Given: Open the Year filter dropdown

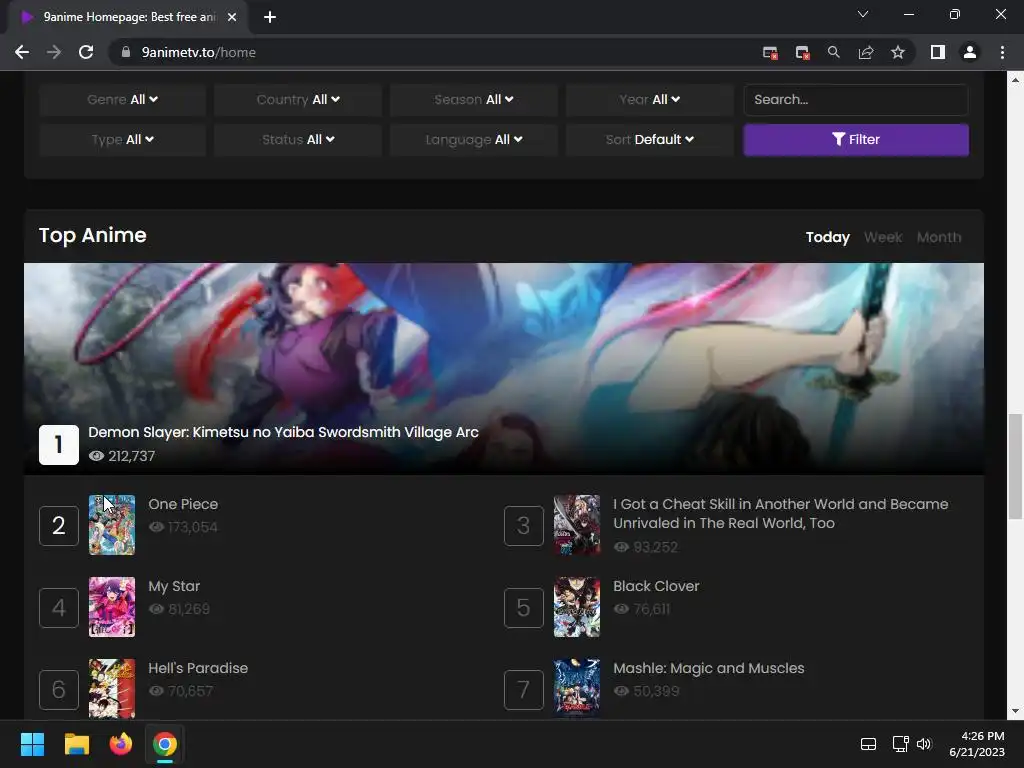Looking at the screenshot, I should pos(650,99).
